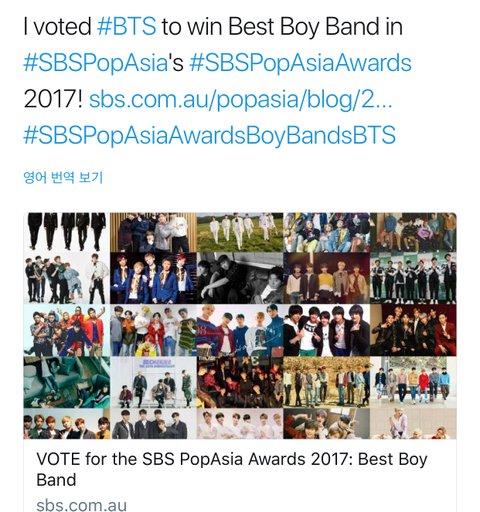Image resolution: width=480 pixels, height=512 pixels.
Task: Tap the black suits legs photo in collage
Action: (66, 232)
